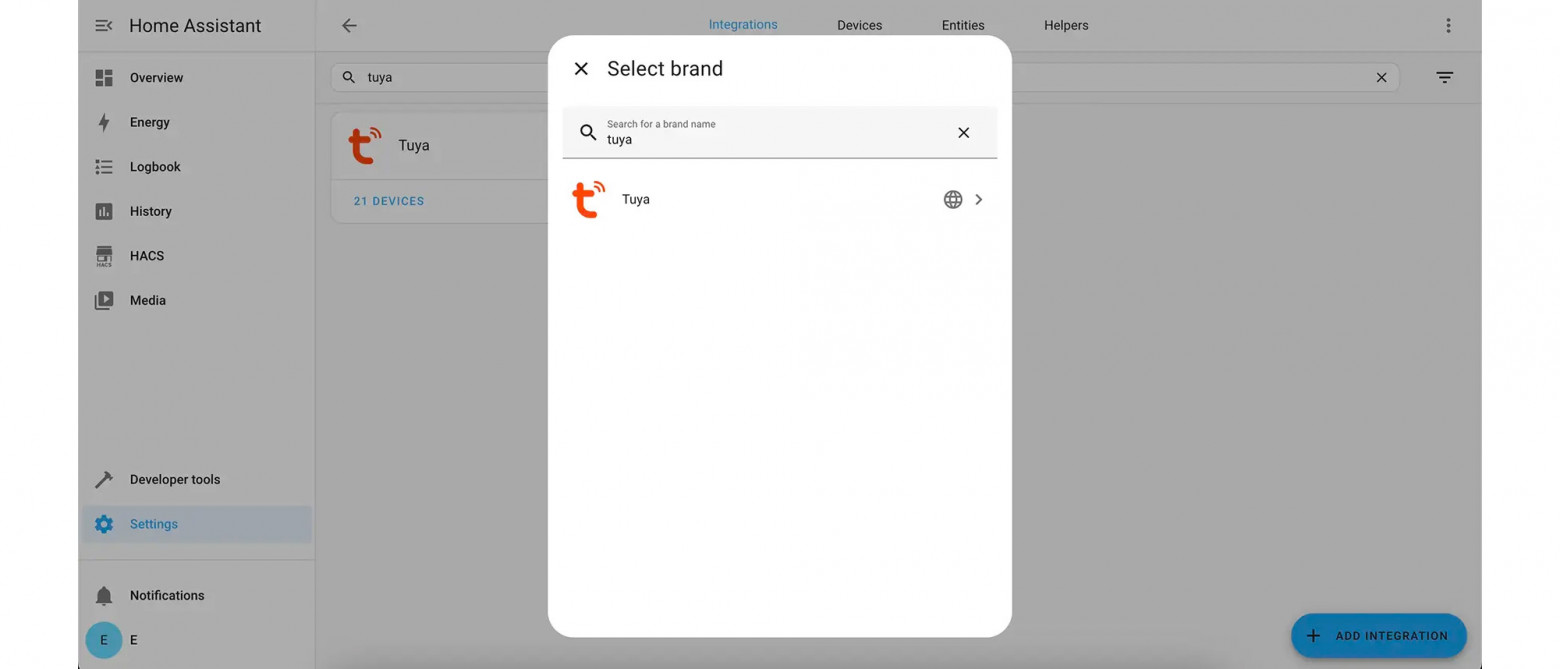The image size is (1560, 669).
Task: Open the 21 devices link for Tuya
Action: pyautogui.click(x=388, y=201)
